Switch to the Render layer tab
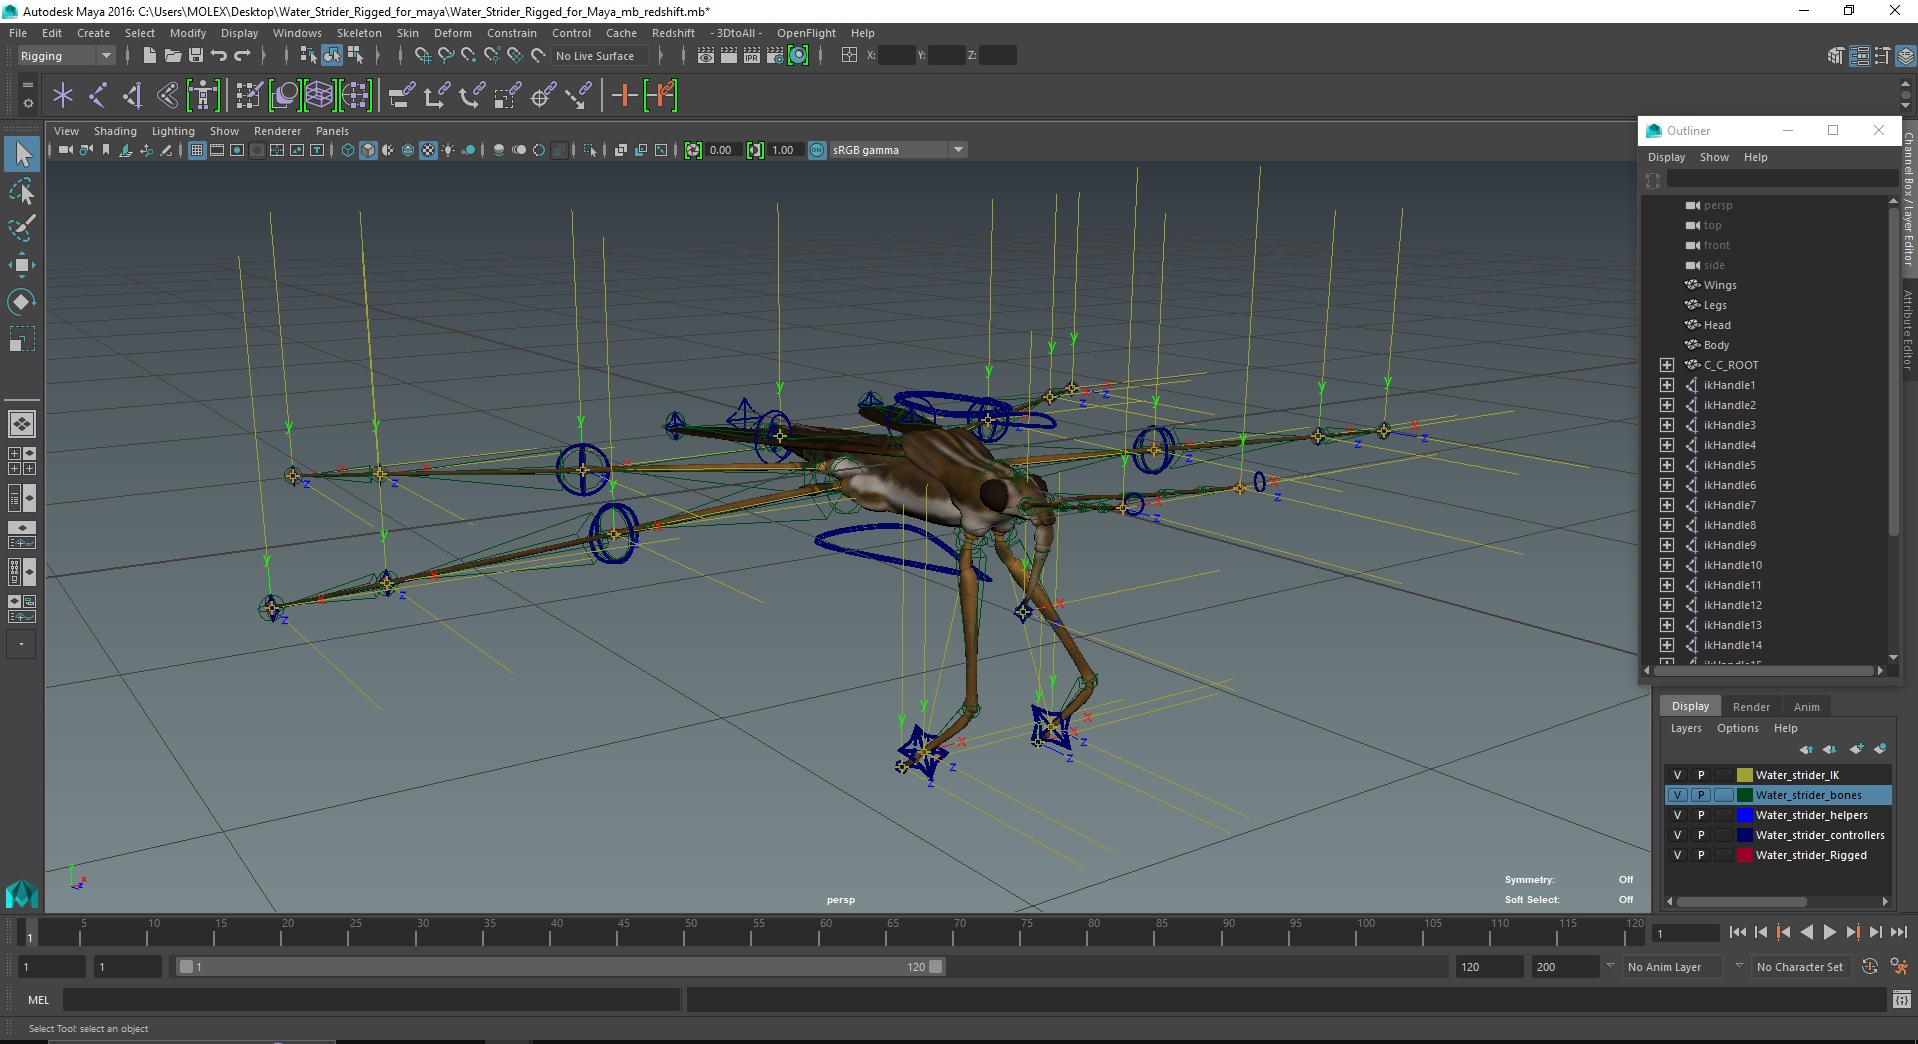Image resolution: width=1918 pixels, height=1044 pixels. (x=1751, y=707)
